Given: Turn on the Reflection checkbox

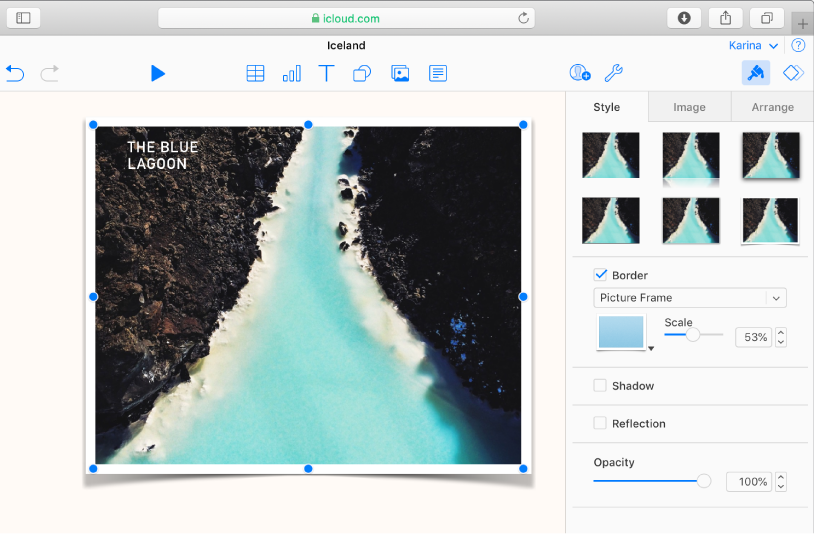Looking at the screenshot, I should tap(601, 424).
